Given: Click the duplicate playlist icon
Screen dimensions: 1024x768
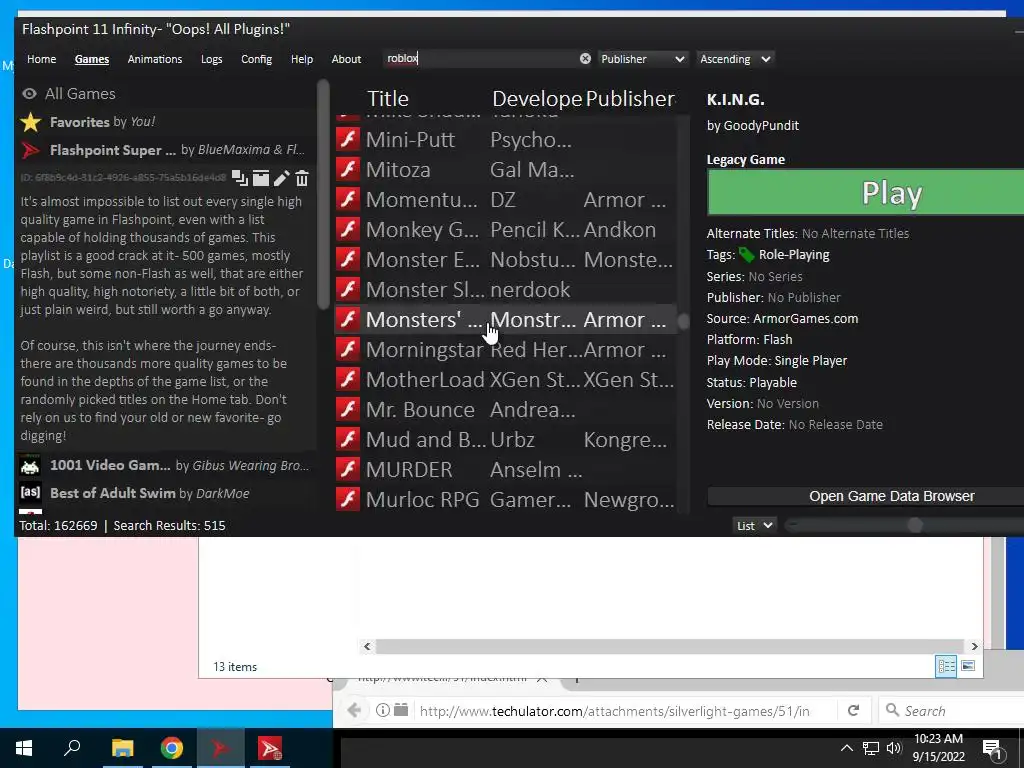Looking at the screenshot, I should click(x=240, y=178).
